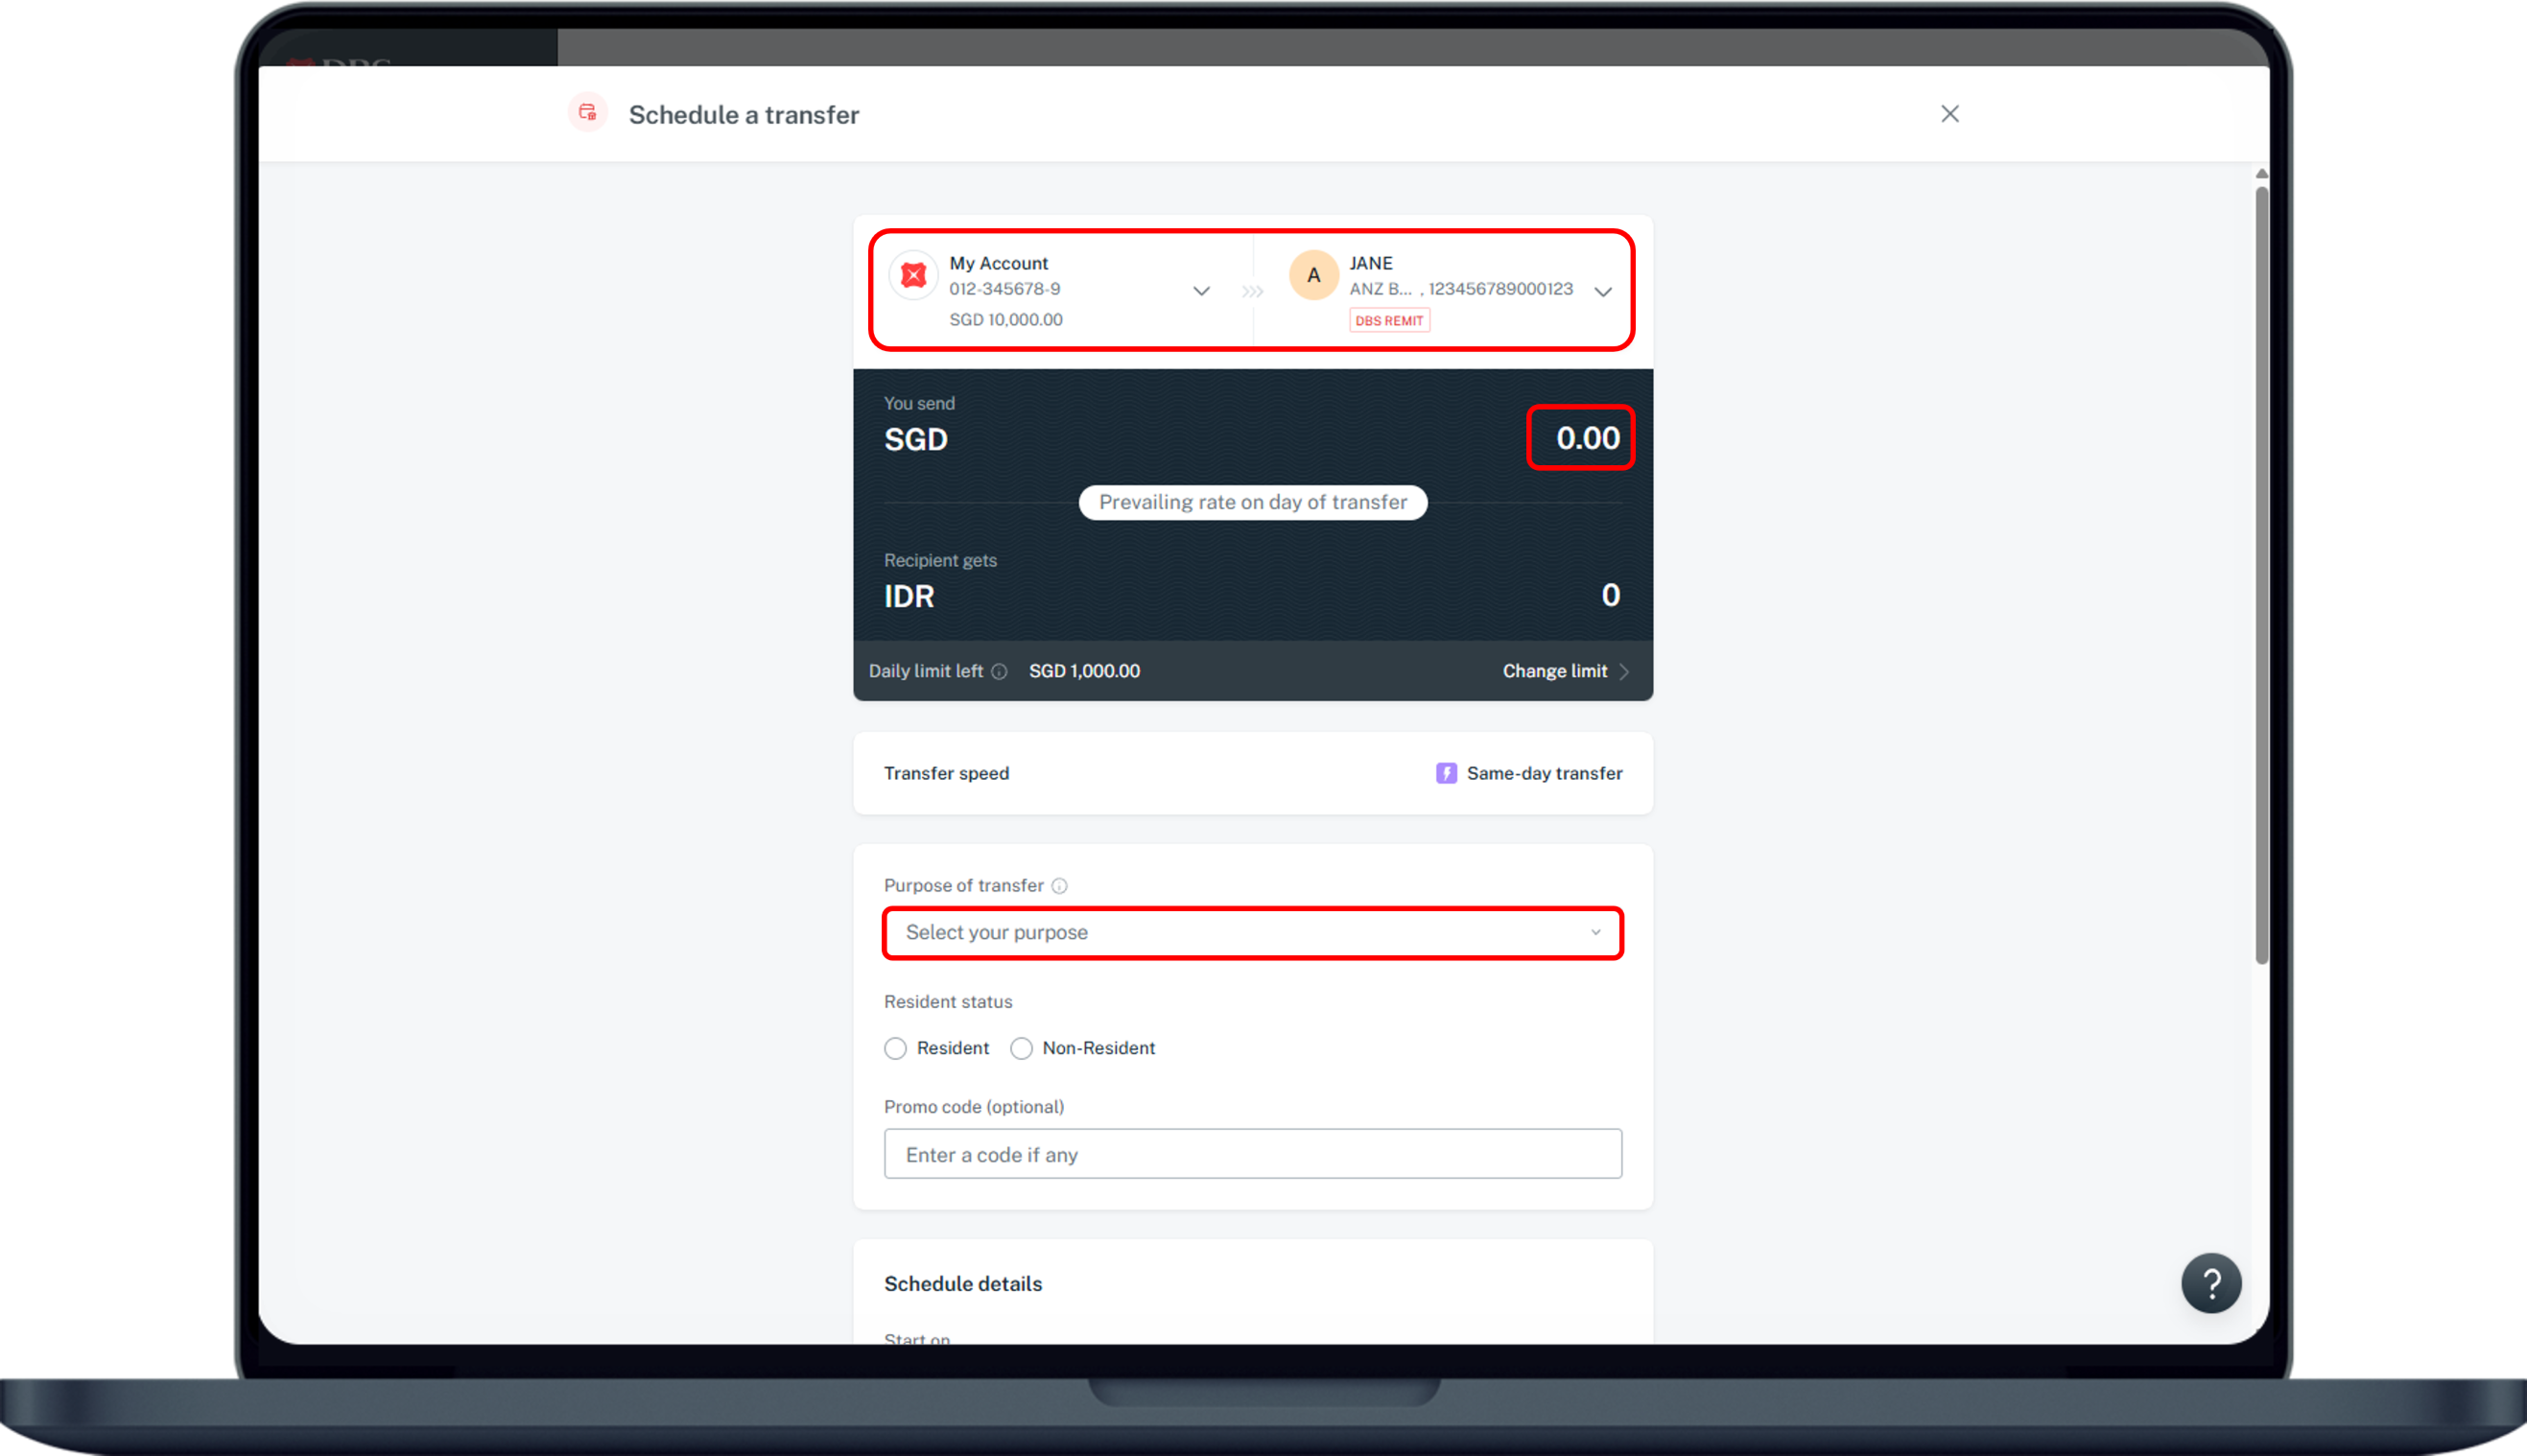Click JANE's avatar circle labeled A
Image resolution: width=2527 pixels, height=1456 pixels.
[x=1313, y=276]
